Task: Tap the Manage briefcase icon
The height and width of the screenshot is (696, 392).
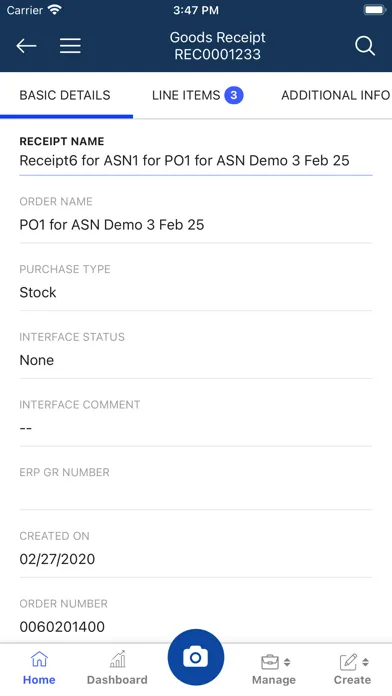Action: tap(270, 662)
